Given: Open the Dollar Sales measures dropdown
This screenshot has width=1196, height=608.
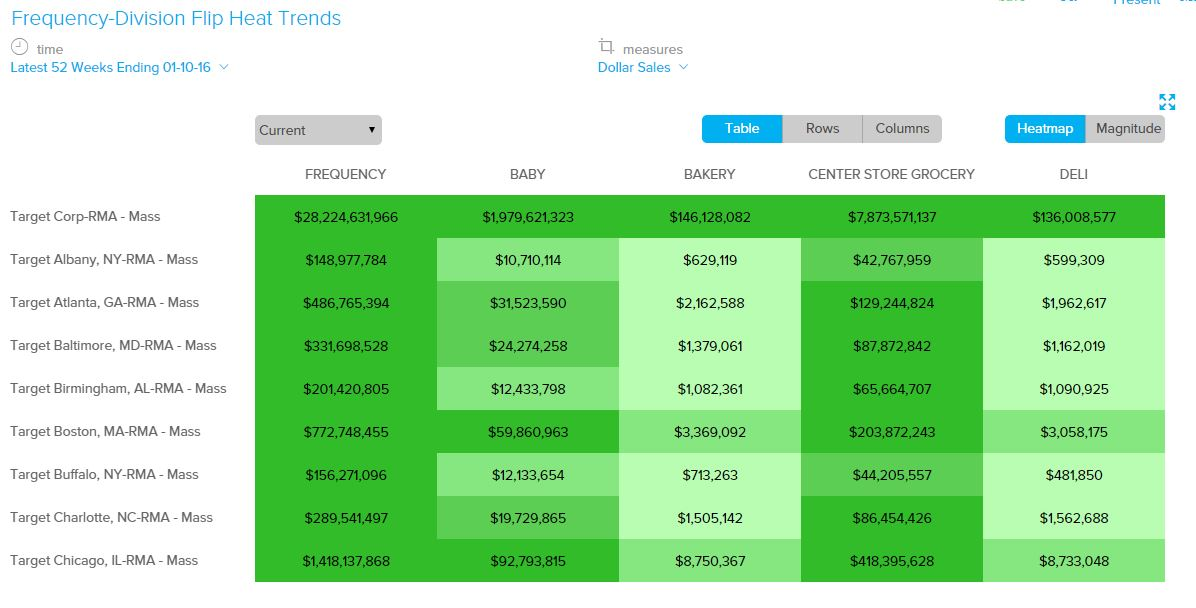Looking at the screenshot, I should coord(642,68).
